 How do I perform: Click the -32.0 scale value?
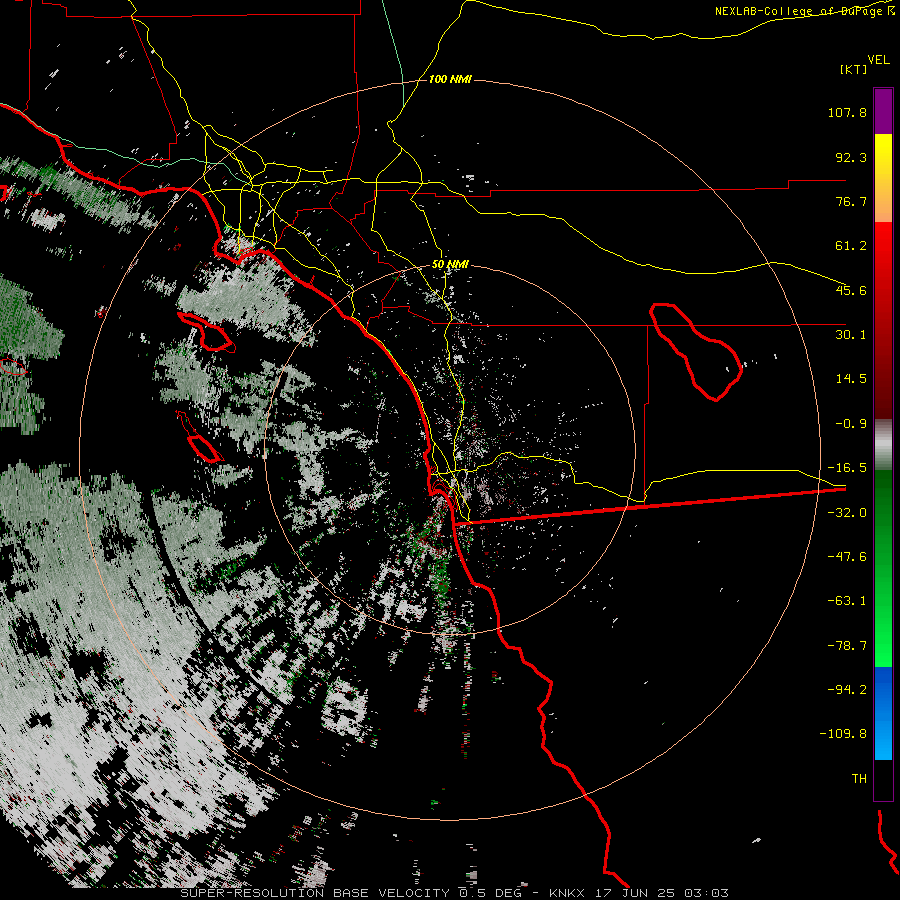(x=847, y=513)
